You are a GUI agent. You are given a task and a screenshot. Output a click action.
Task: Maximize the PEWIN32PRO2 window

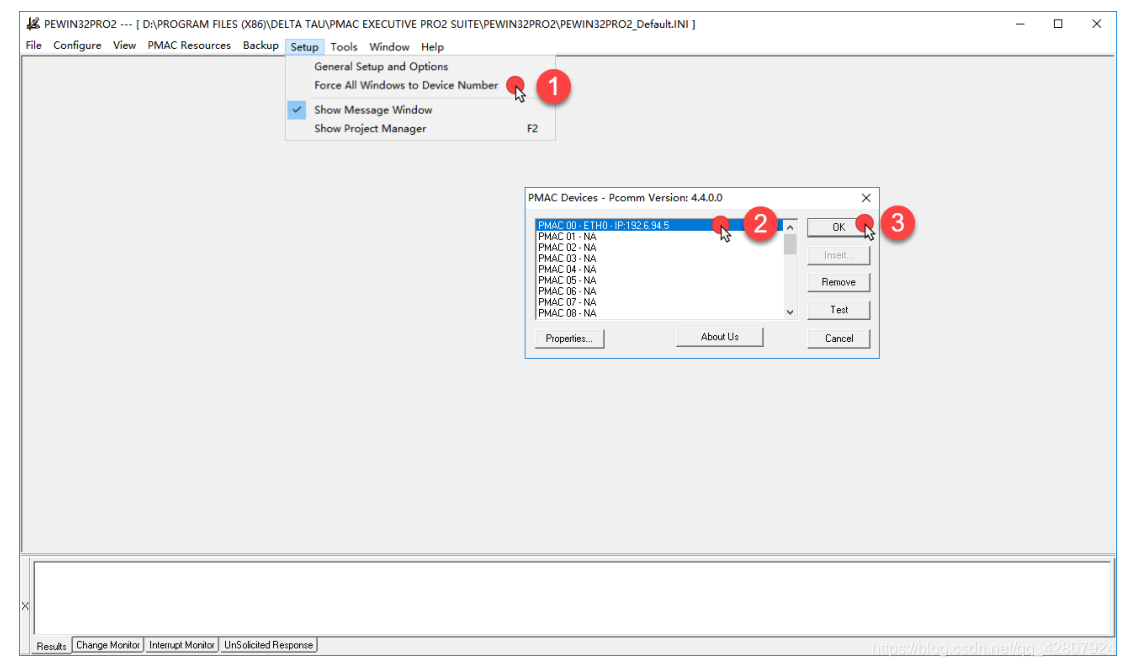[1058, 24]
